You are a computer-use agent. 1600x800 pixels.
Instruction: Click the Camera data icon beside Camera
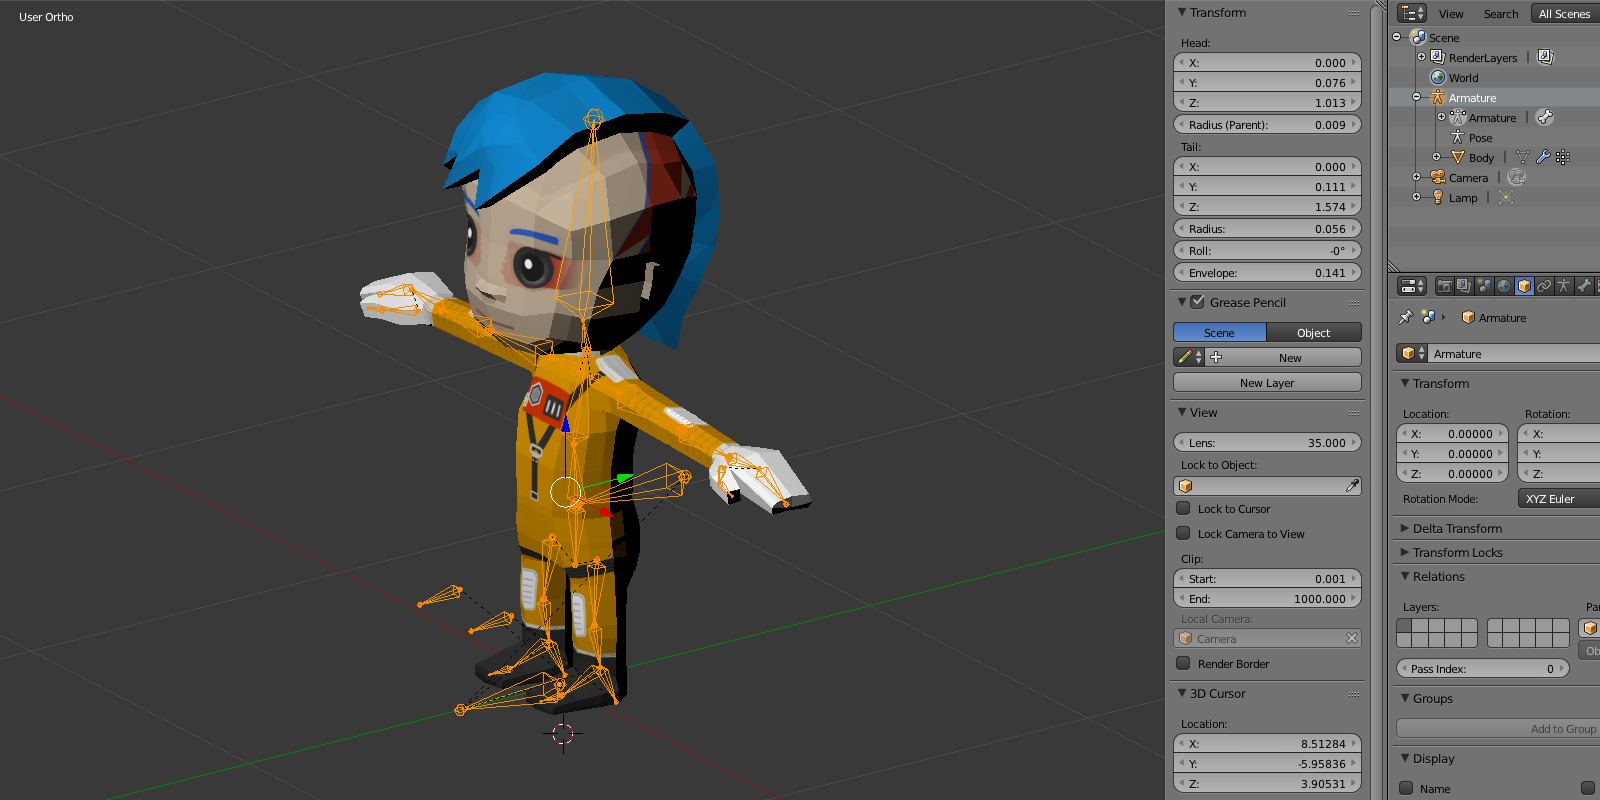1517,177
